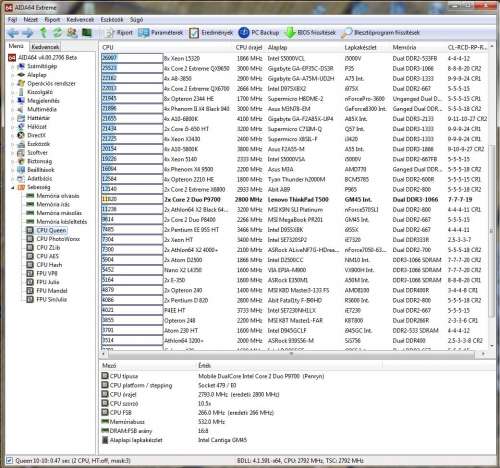Open the Kedvencek menu

pyautogui.click(x=80, y=20)
